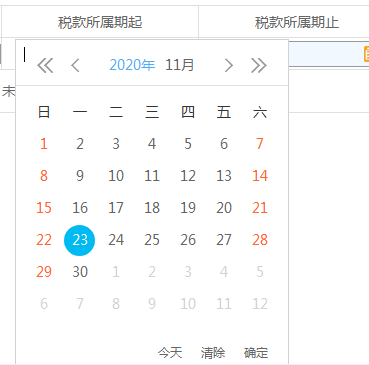Click the 税款所属期止 column header
Viewport: 369px width, 365px height.
click(297, 22)
